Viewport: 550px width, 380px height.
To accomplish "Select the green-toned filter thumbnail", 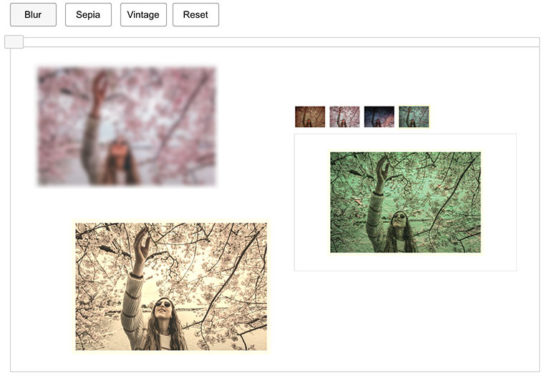I will [x=414, y=116].
